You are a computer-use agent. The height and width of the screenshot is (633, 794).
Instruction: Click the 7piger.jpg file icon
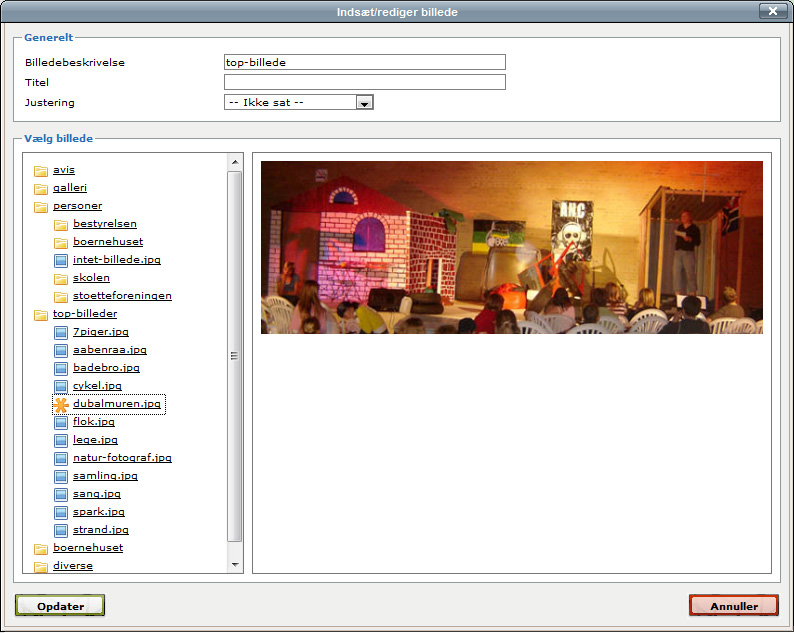point(61,332)
